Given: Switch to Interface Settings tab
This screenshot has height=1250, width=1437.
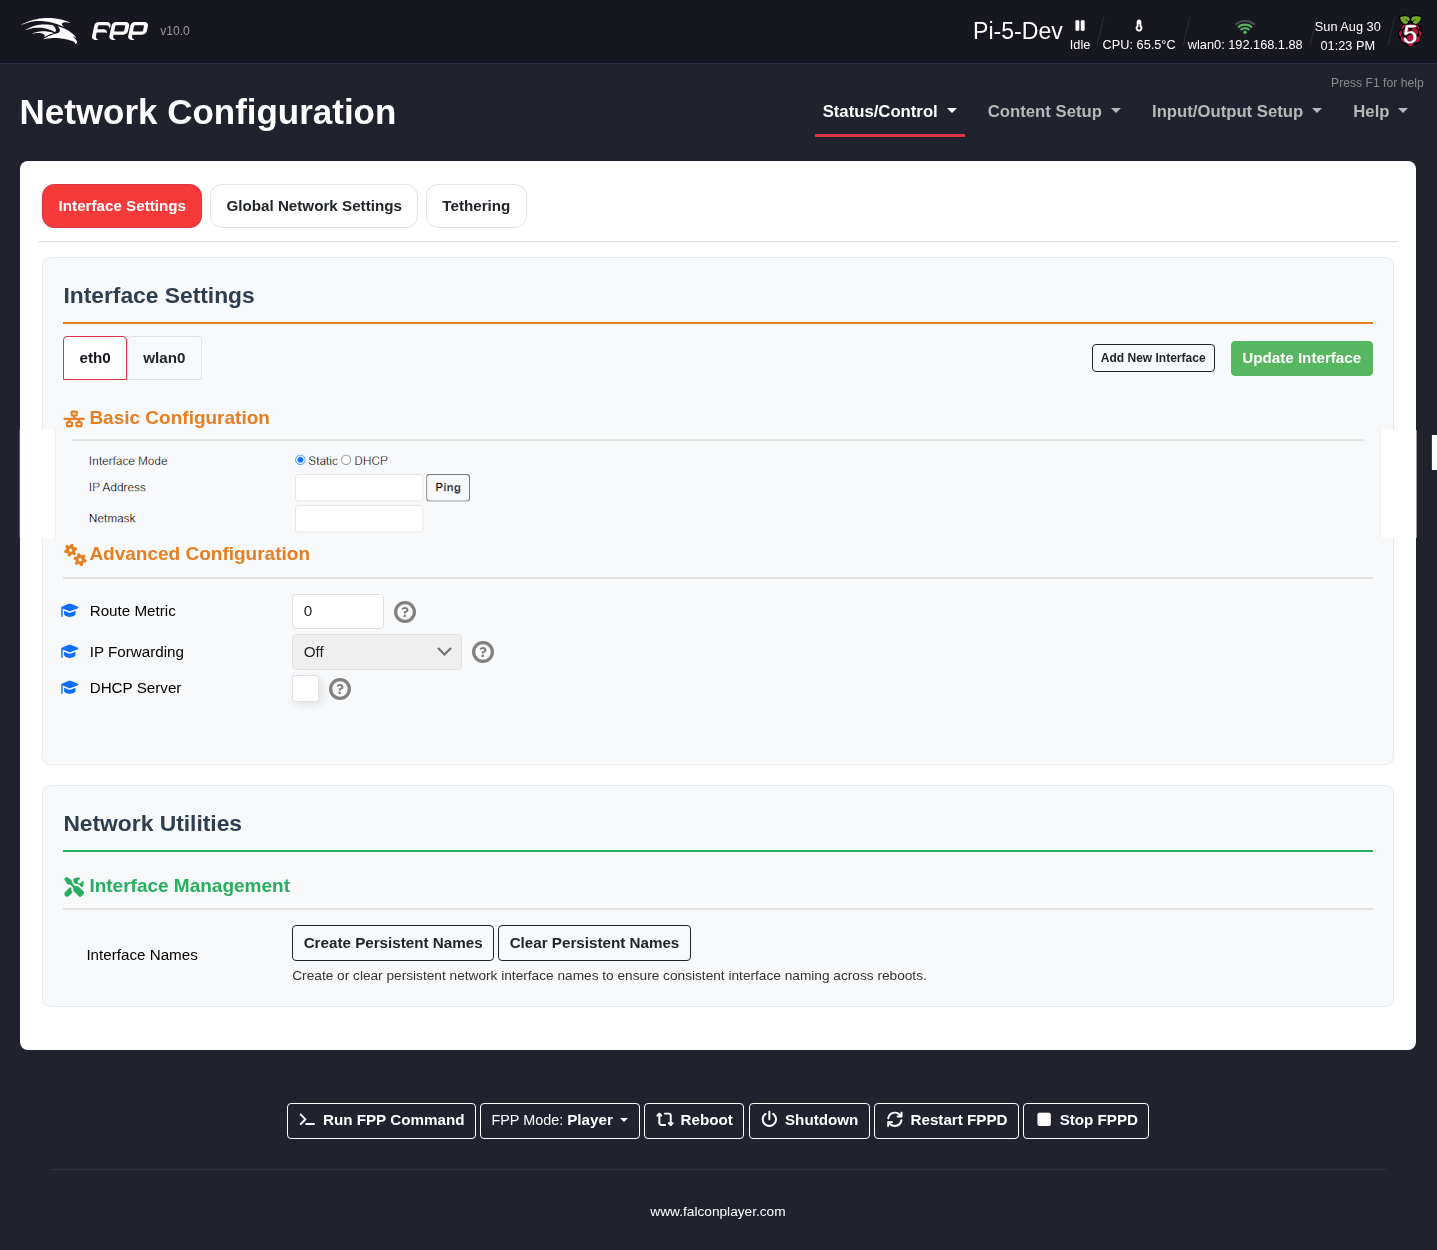Looking at the screenshot, I should point(122,206).
